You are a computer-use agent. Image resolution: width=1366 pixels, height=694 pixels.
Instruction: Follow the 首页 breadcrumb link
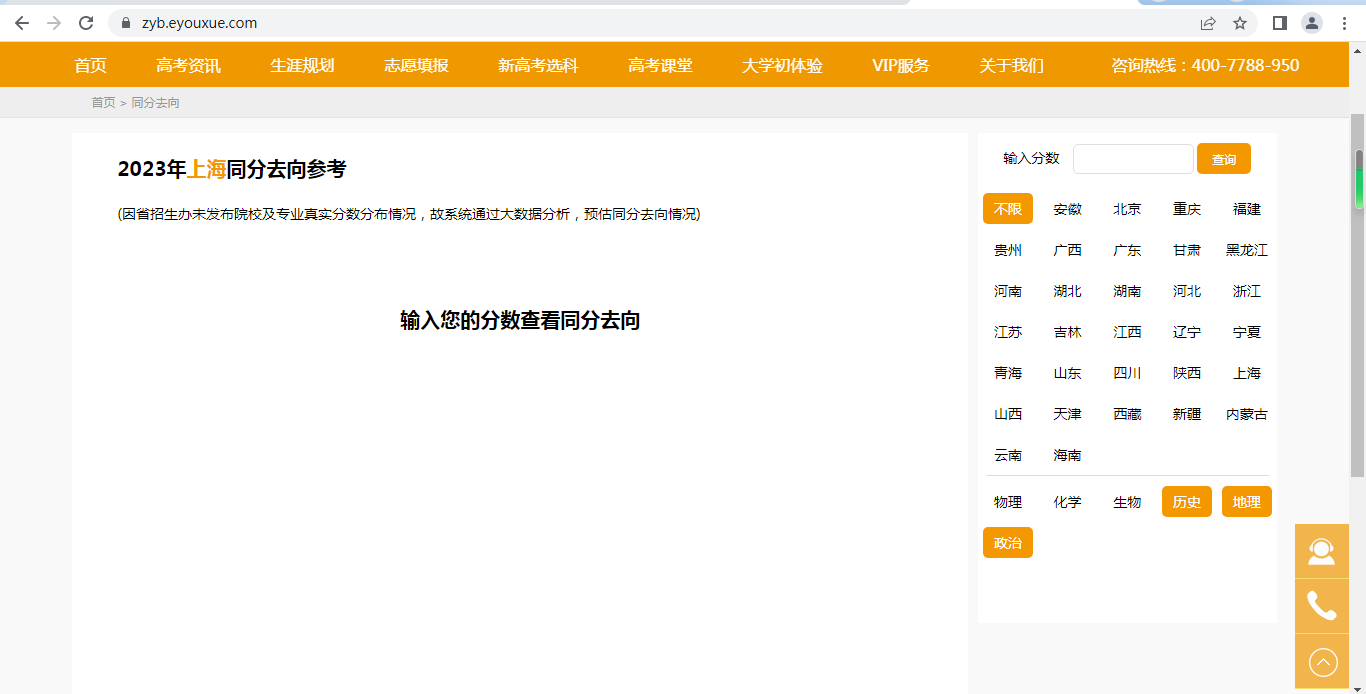click(103, 102)
